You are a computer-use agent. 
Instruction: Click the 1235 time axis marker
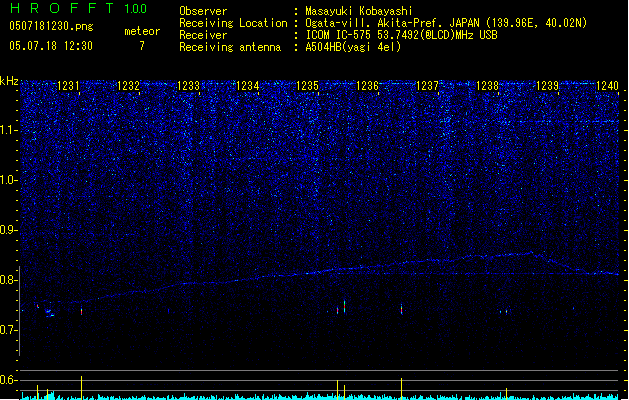(x=308, y=86)
